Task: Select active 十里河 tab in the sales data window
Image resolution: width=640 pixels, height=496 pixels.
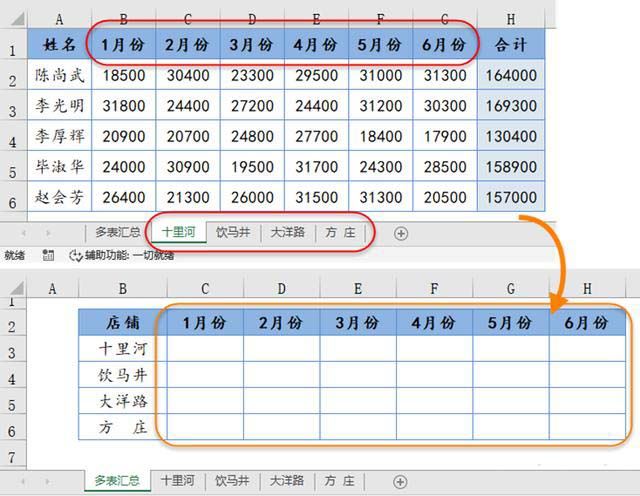Action: tap(179, 232)
